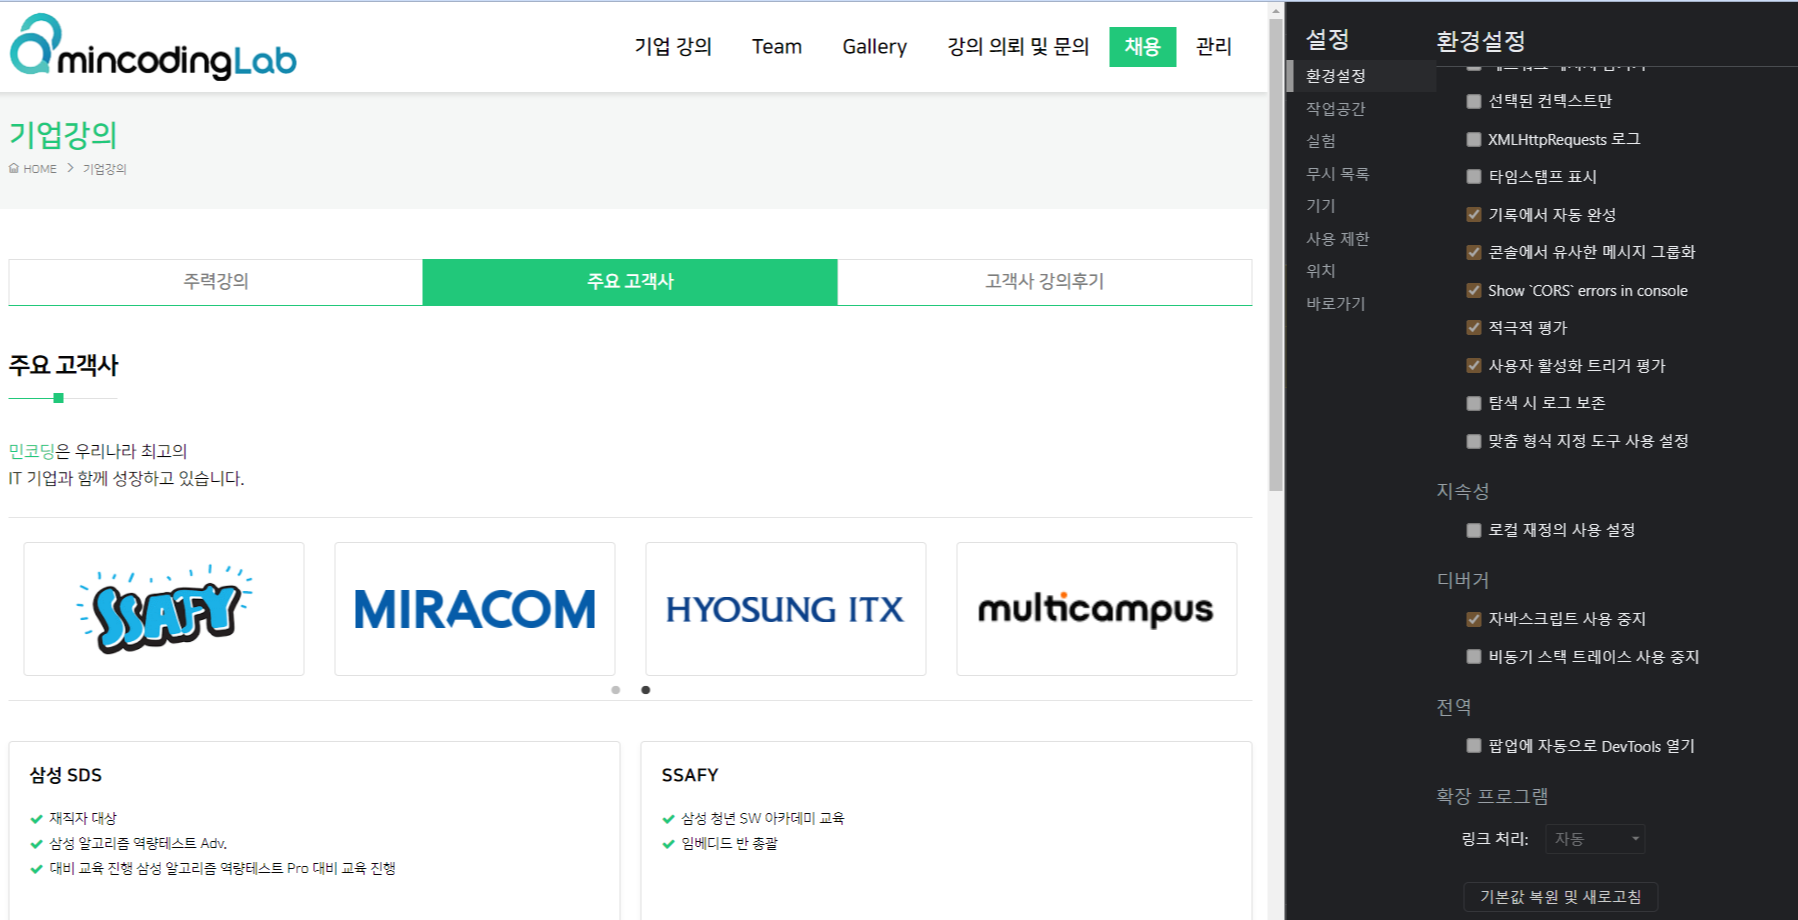Image resolution: width=1798 pixels, height=920 pixels.
Task: Enable 로컬 재정의 사용 설정 checkbox
Action: pos(1474,530)
